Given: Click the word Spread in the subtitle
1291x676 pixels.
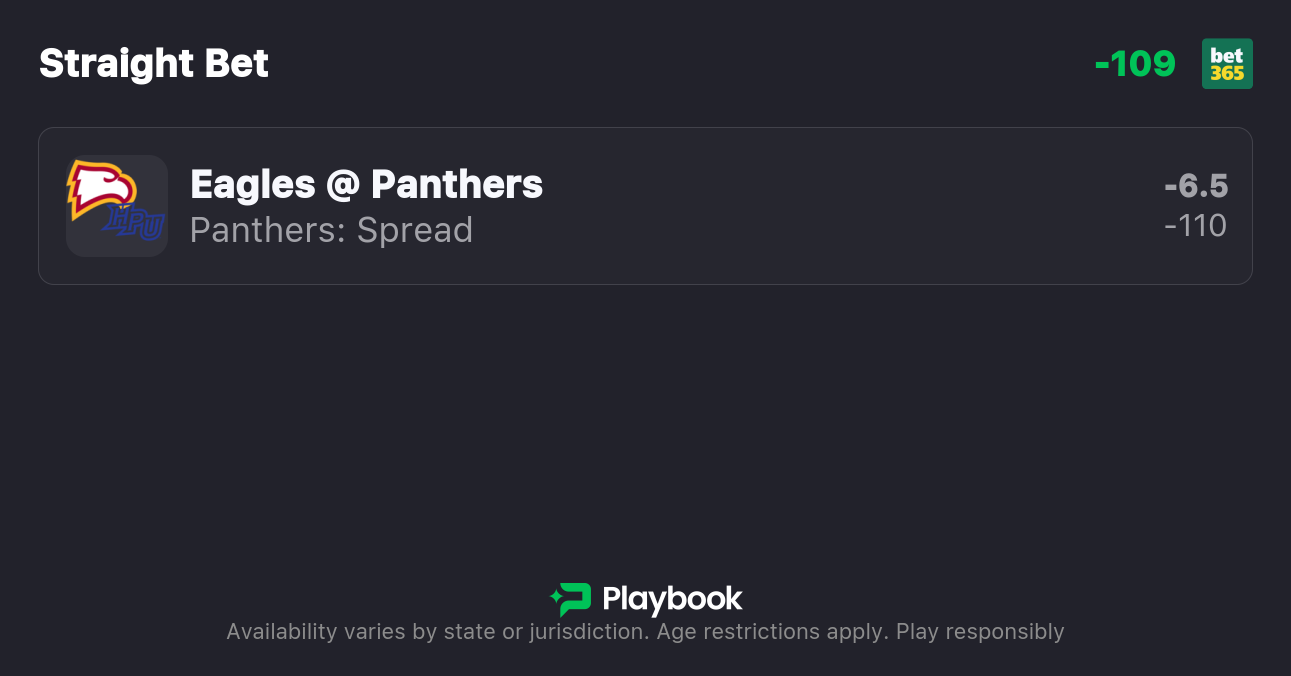Looking at the screenshot, I should 415,230.
